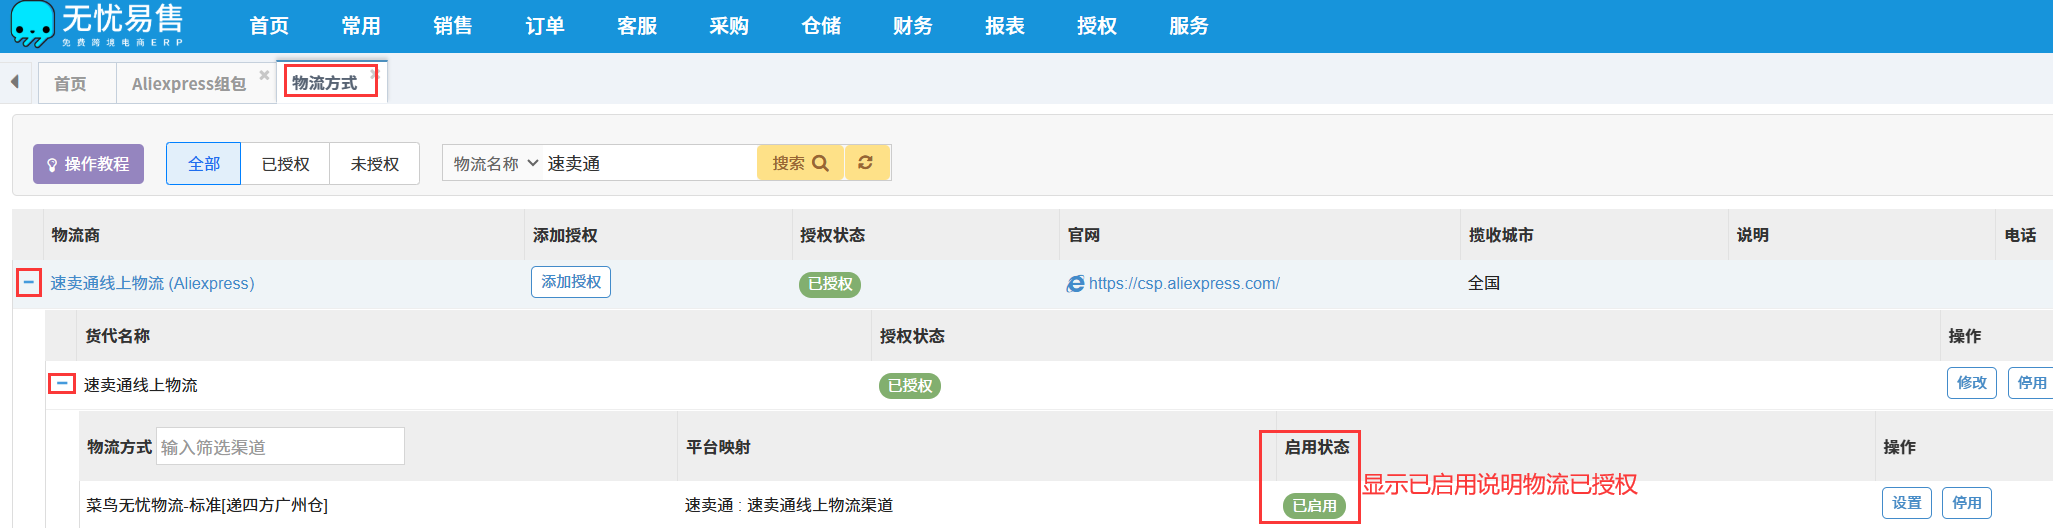Image resolution: width=2053 pixels, height=528 pixels.
Task: Open the 财务 menu
Action: (913, 26)
